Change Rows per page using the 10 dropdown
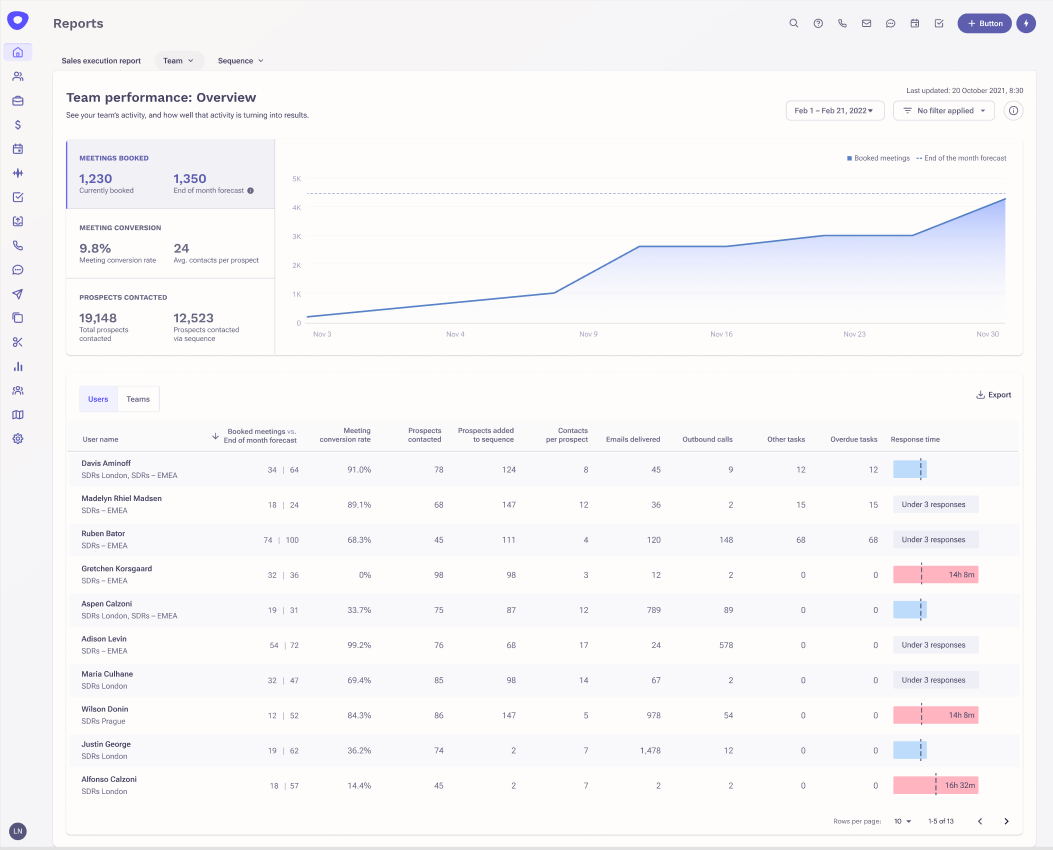Viewport: 1053px width, 850px height. coord(900,820)
